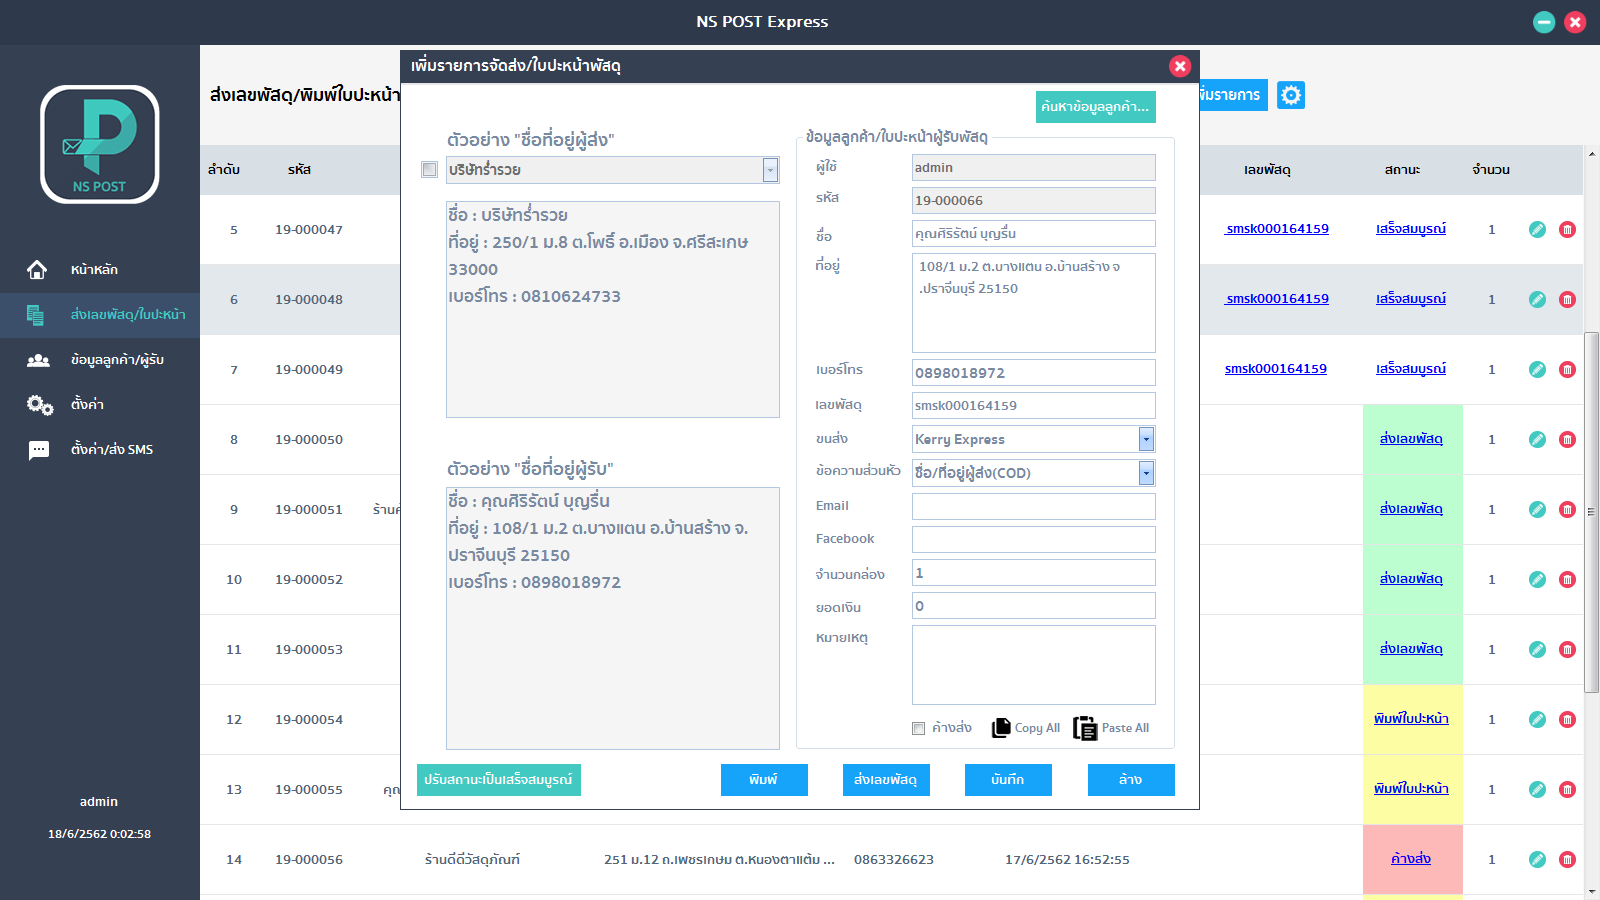1600x900 pixels.
Task: Click the green edit icon for row 19-000047
Action: pyautogui.click(x=1537, y=229)
